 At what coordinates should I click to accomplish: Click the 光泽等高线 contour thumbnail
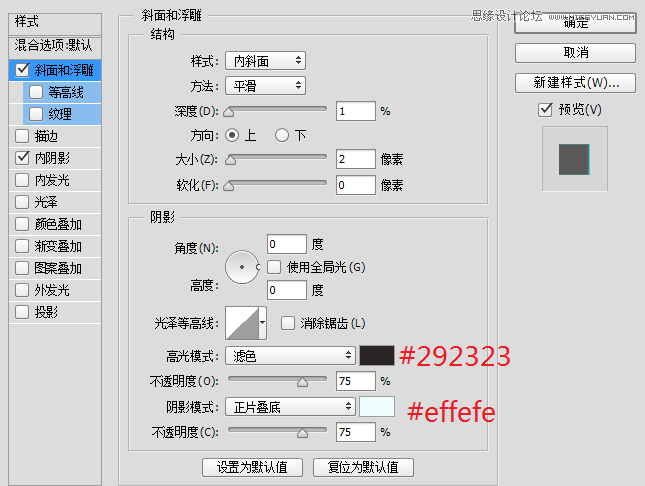[x=242, y=323]
